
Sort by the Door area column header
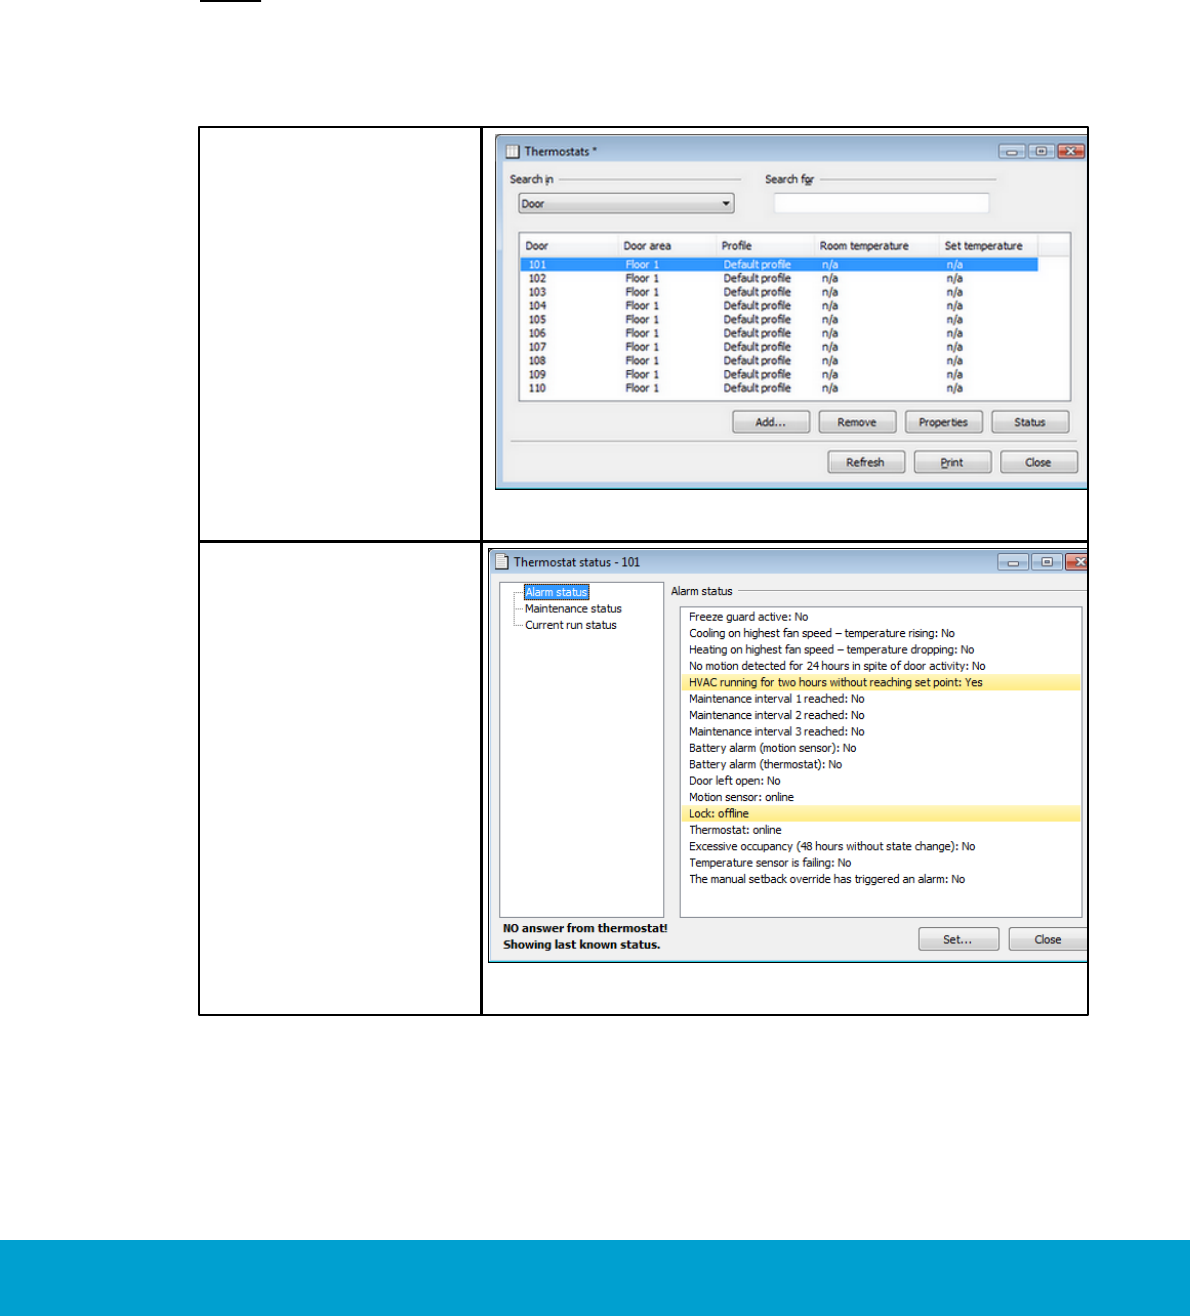tap(666, 245)
